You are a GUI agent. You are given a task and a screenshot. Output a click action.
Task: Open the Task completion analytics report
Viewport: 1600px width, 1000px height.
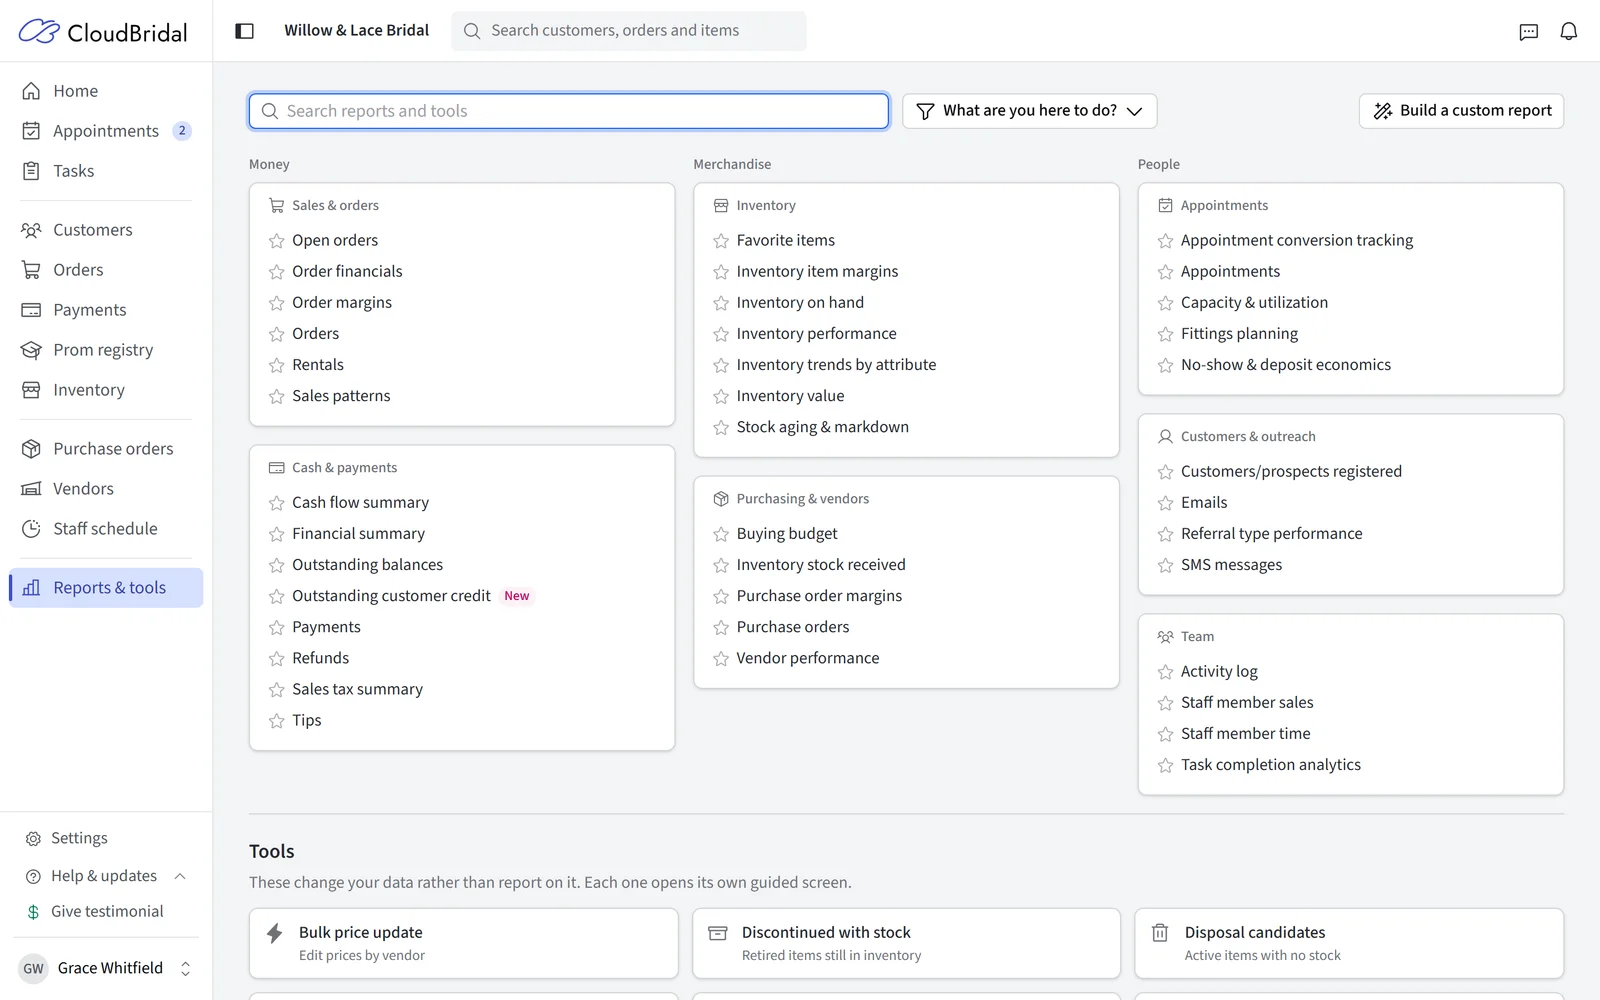(1270, 765)
